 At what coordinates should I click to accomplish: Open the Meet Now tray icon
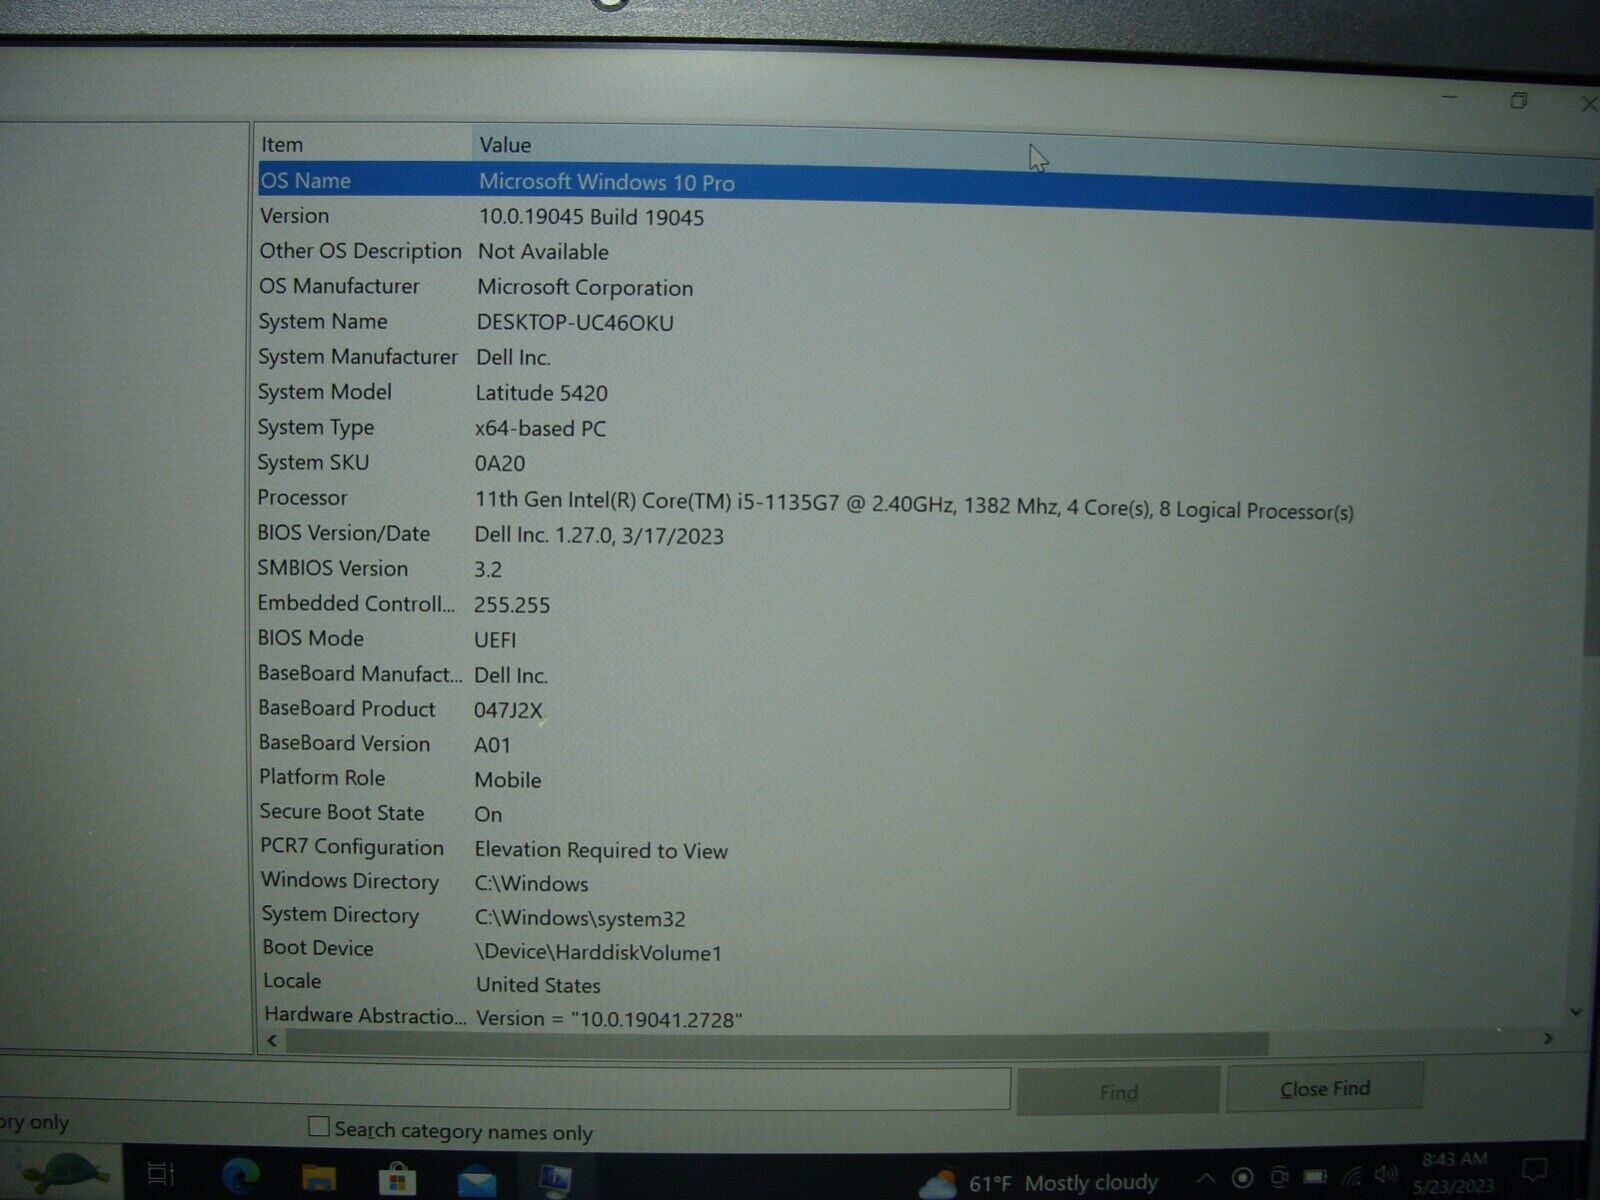pos(1279,1177)
